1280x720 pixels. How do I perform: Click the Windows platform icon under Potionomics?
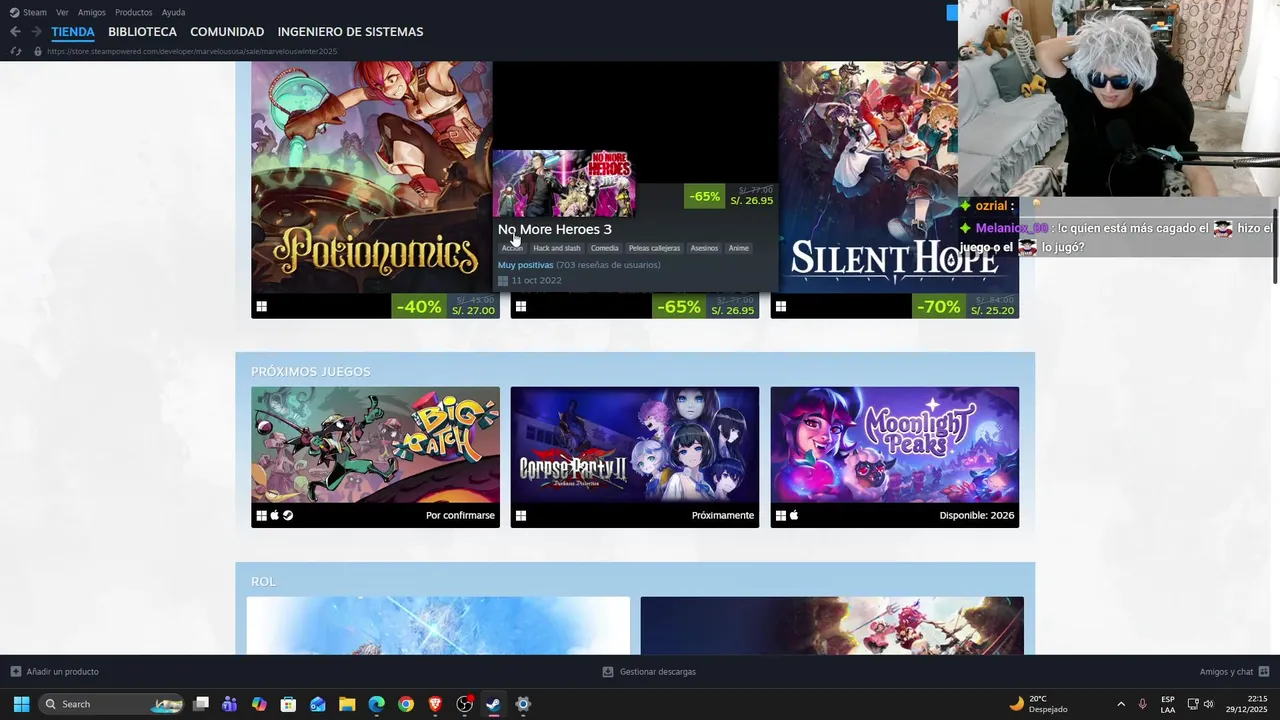(261, 307)
